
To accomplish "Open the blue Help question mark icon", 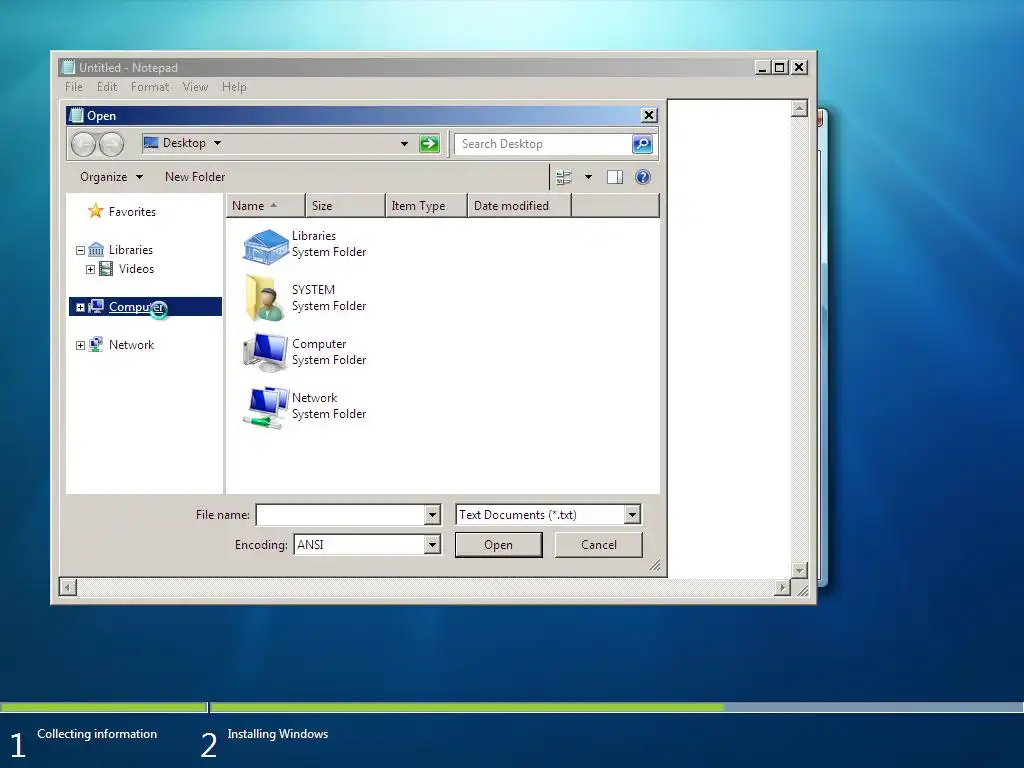I will (643, 177).
